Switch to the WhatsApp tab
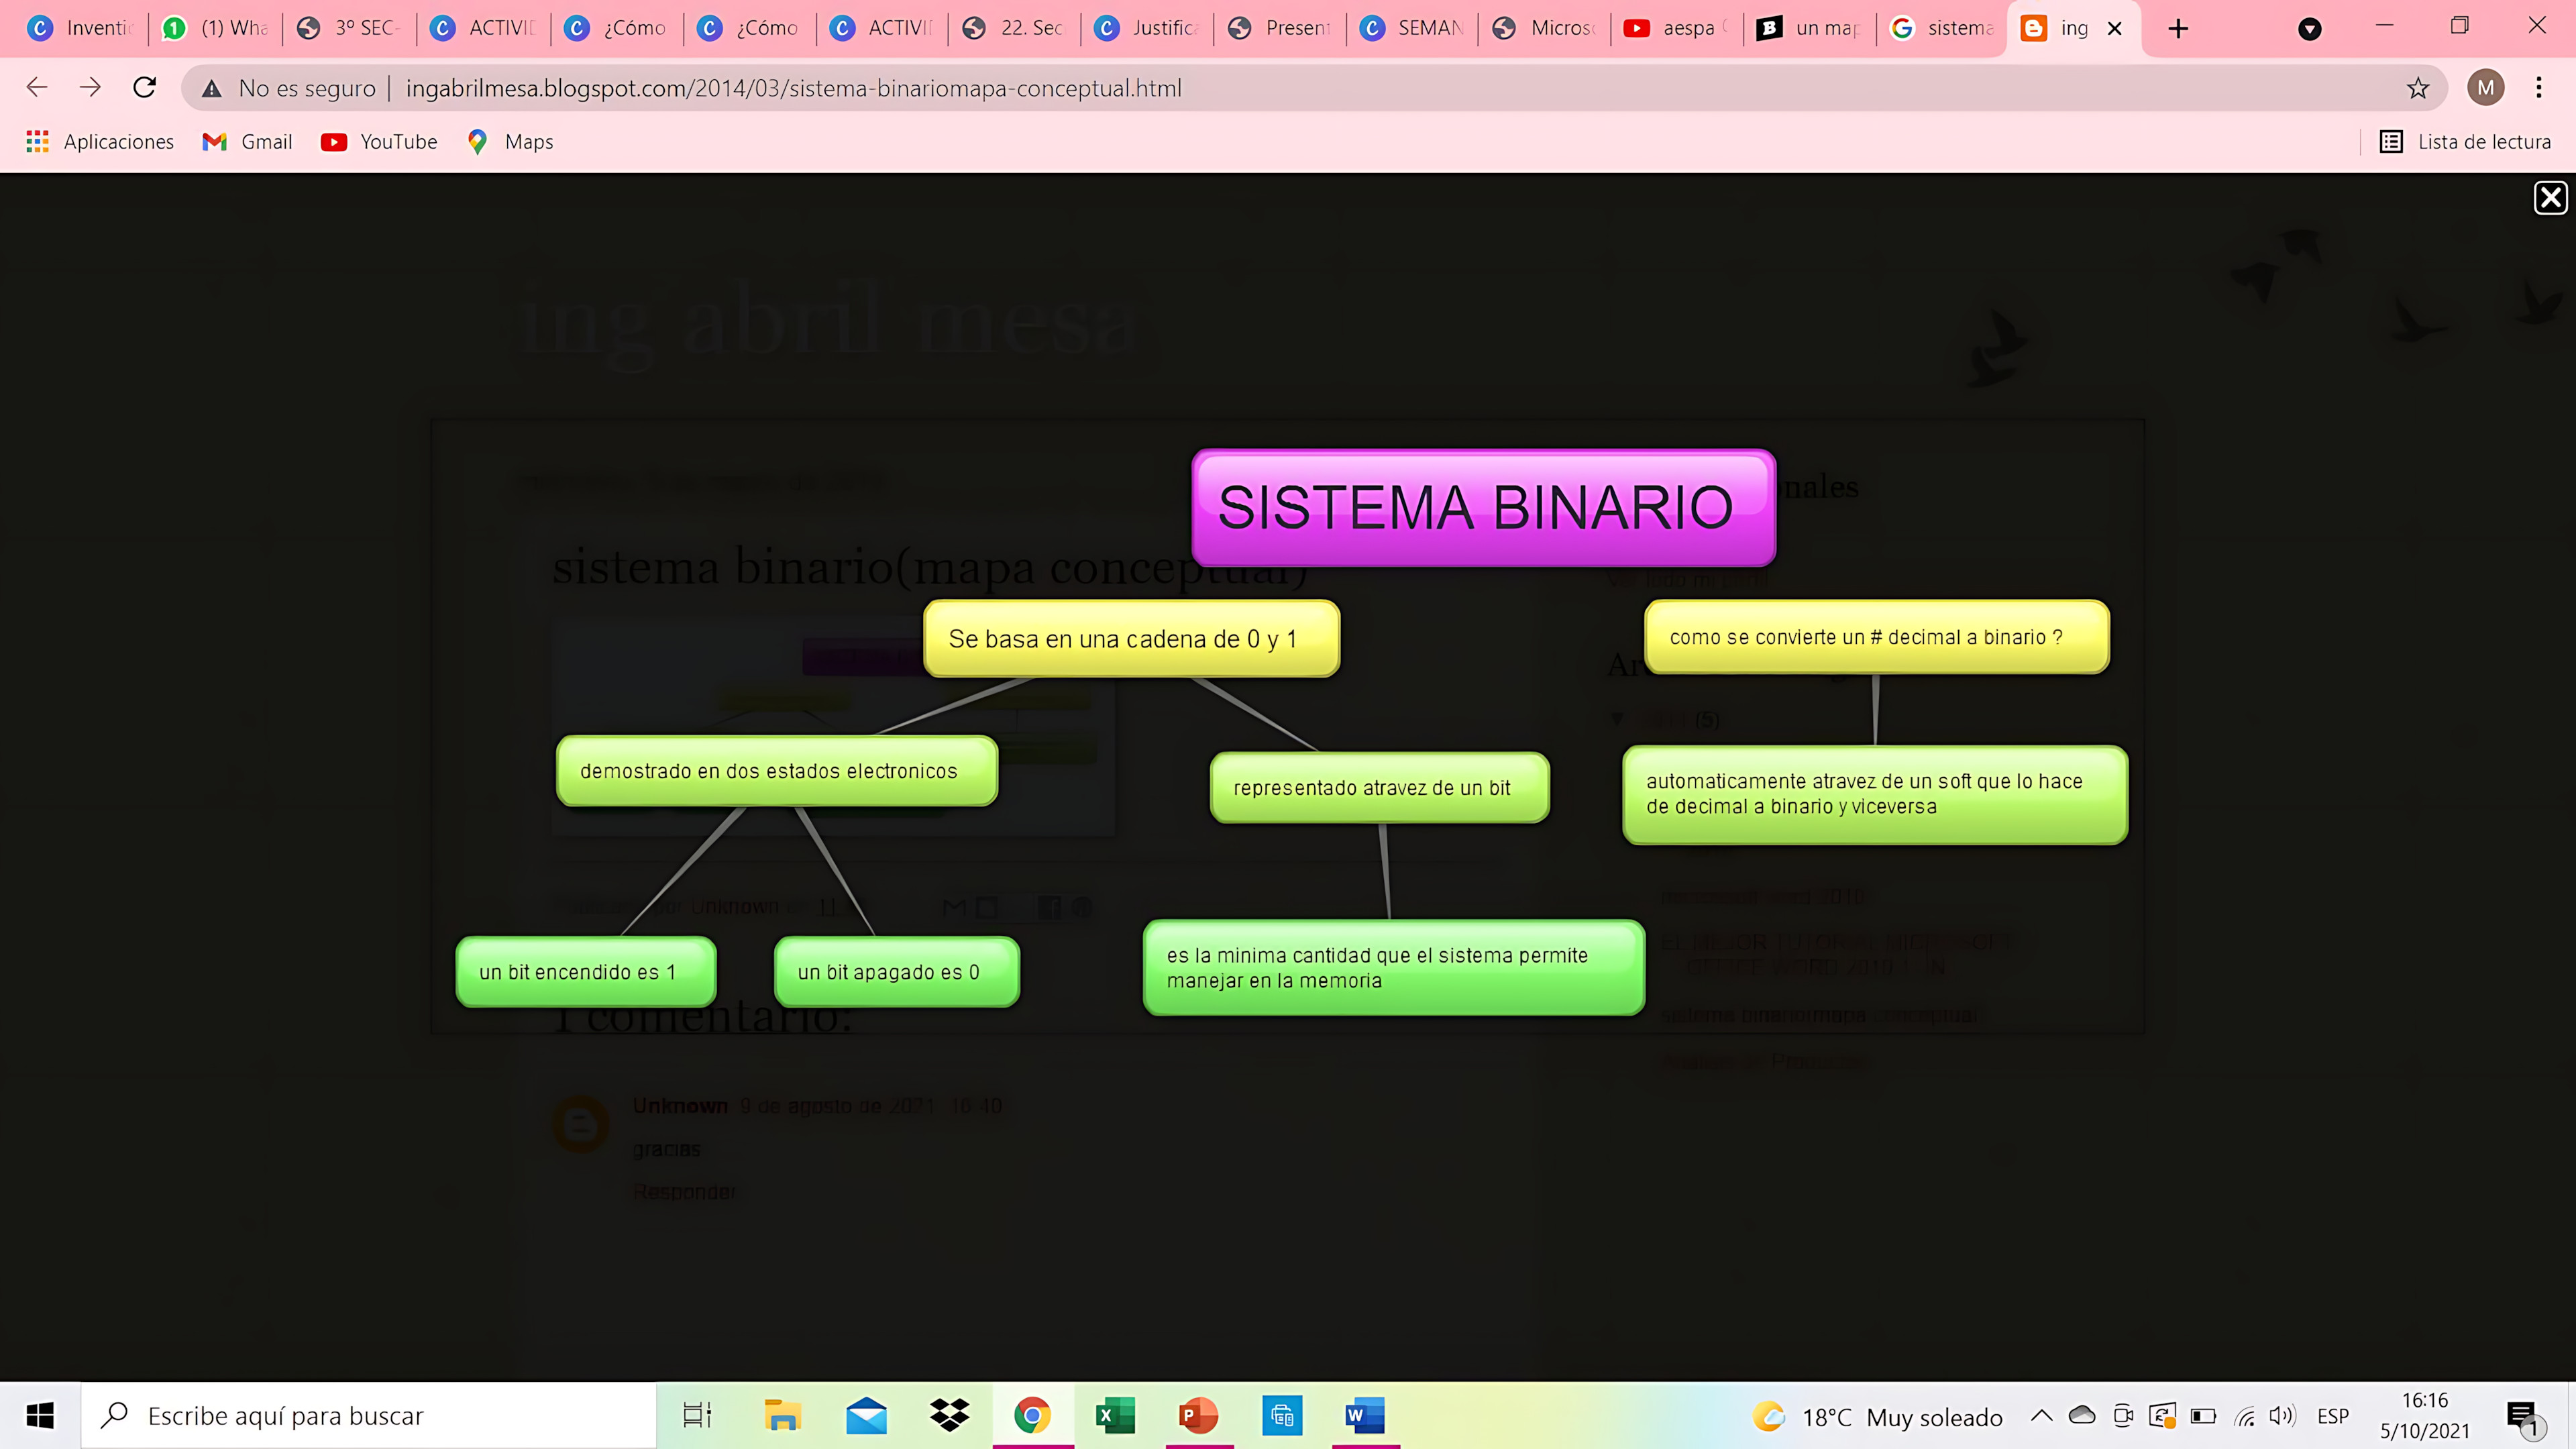Image resolution: width=2576 pixels, height=1449 pixels. 216,28
